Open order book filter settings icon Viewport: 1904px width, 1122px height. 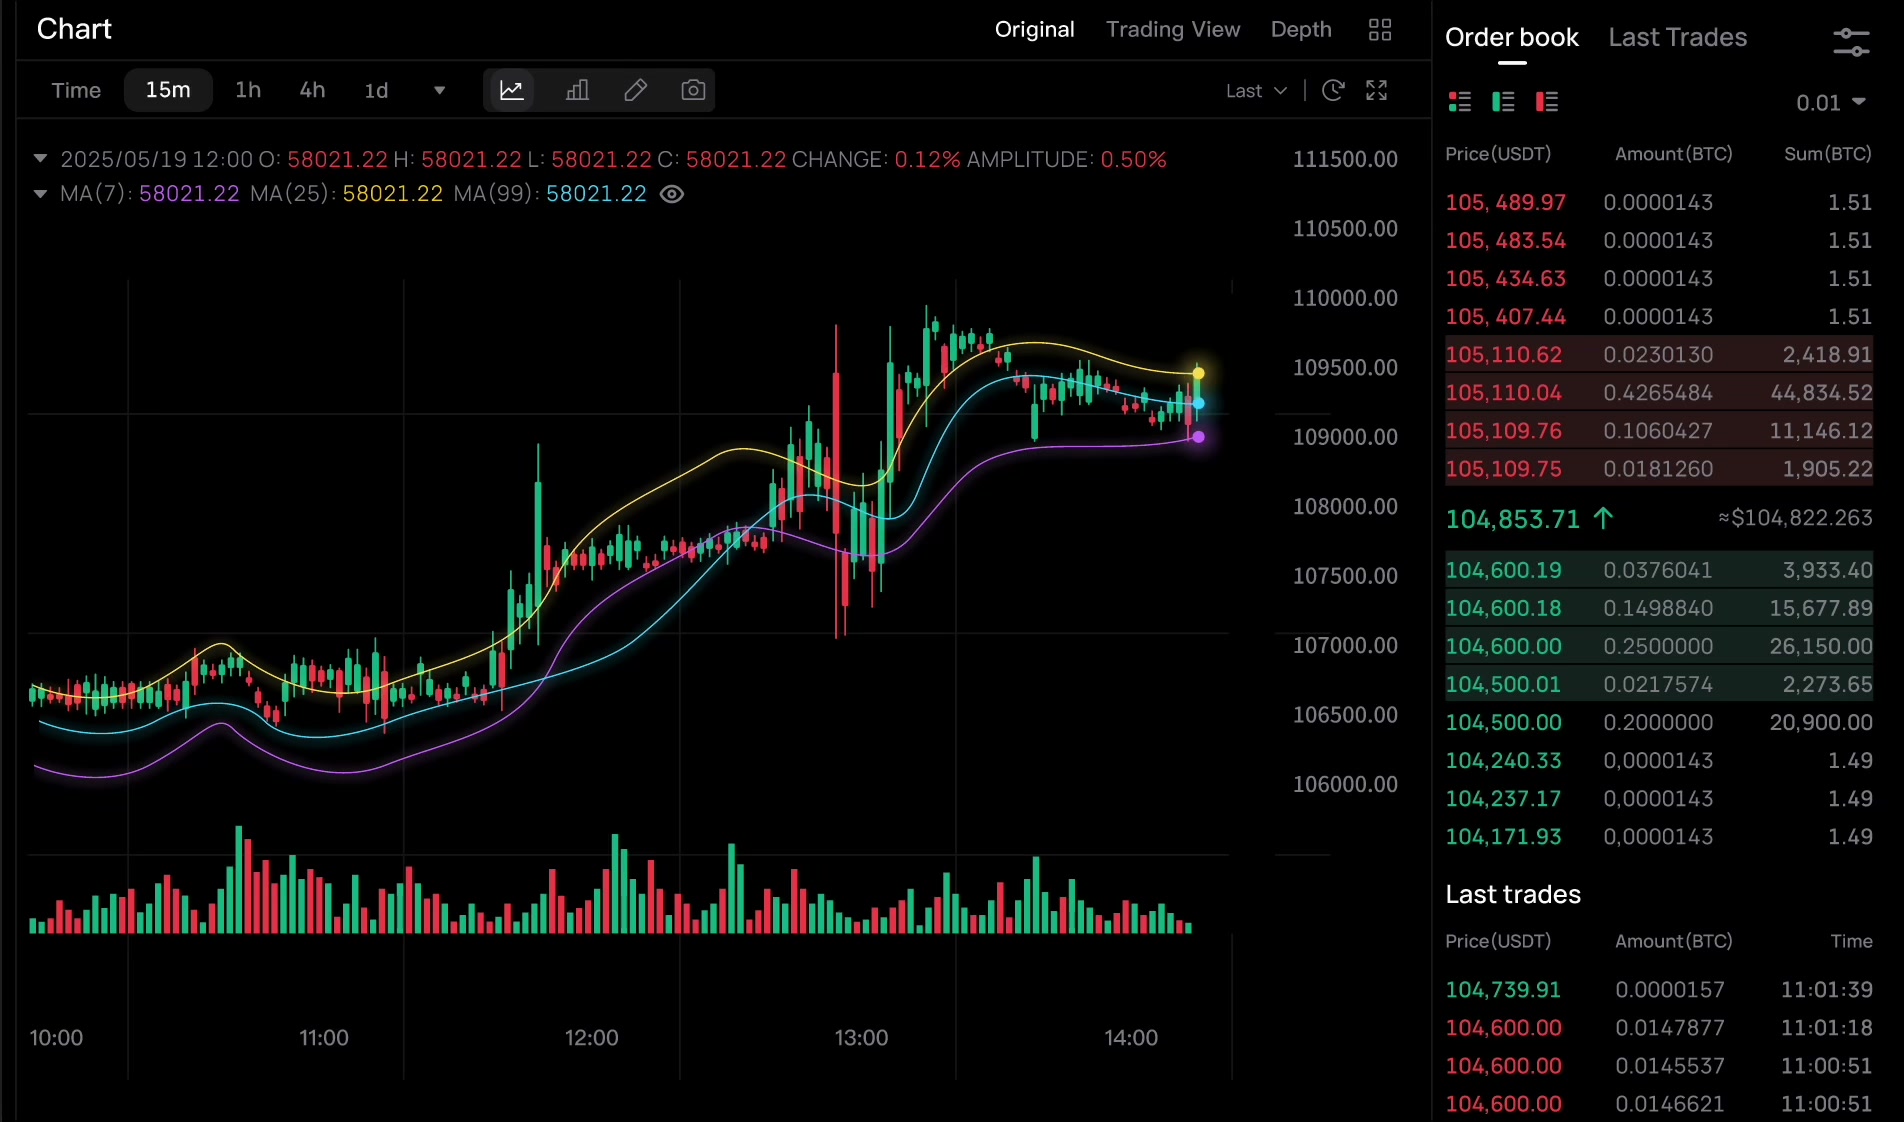pos(1851,42)
